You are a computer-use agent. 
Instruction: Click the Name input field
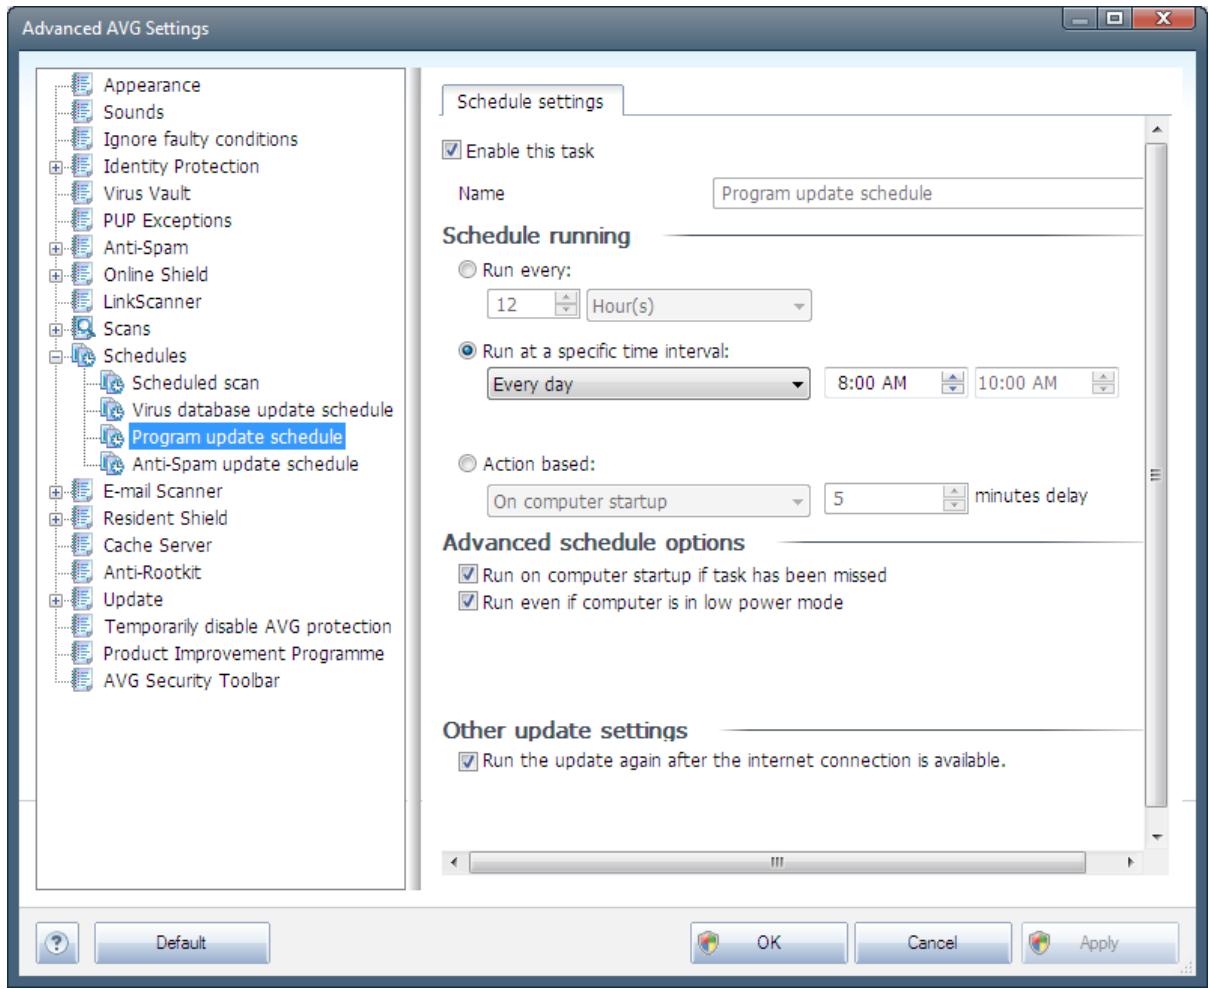(x=927, y=193)
